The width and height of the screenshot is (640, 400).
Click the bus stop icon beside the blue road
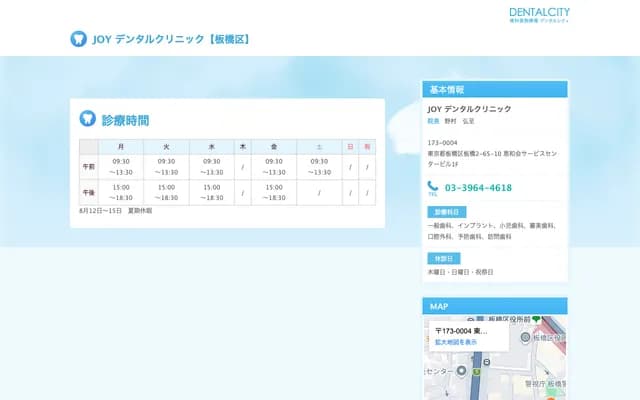pyautogui.click(x=487, y=362)
